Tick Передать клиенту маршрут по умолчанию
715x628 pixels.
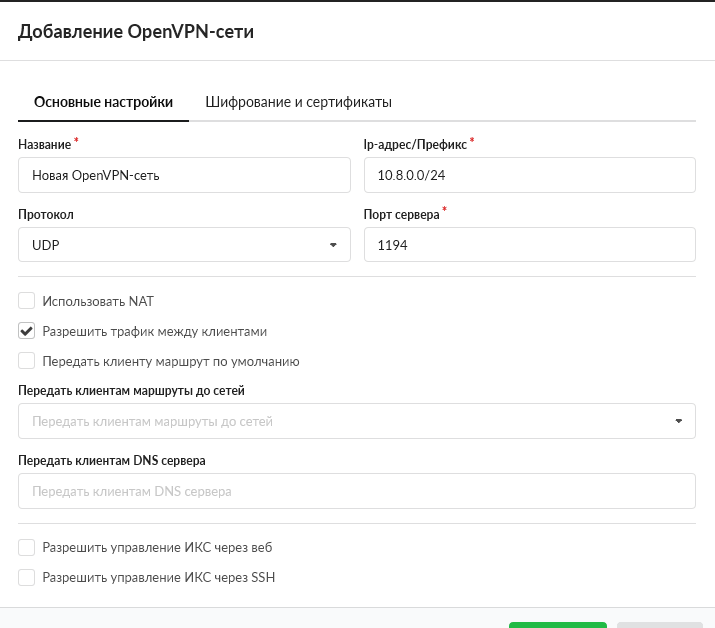(26, 361)
